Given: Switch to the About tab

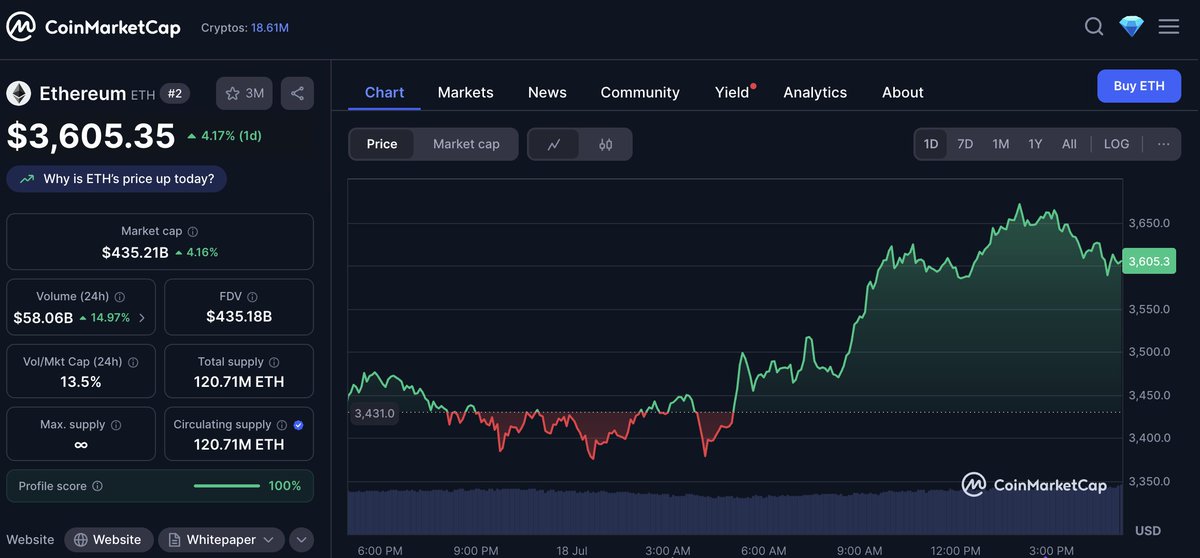Looking at the screenshot, I should tap(902, 92).
